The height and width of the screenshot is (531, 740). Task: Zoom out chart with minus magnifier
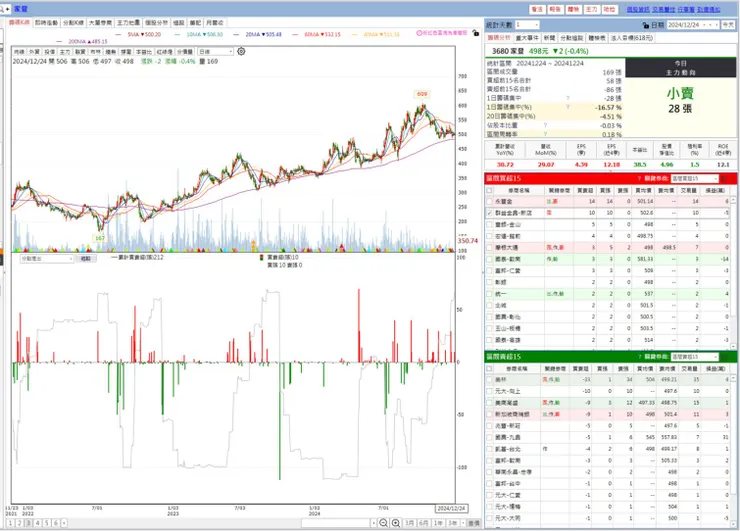pyautogui.click(x=384, y=523)
